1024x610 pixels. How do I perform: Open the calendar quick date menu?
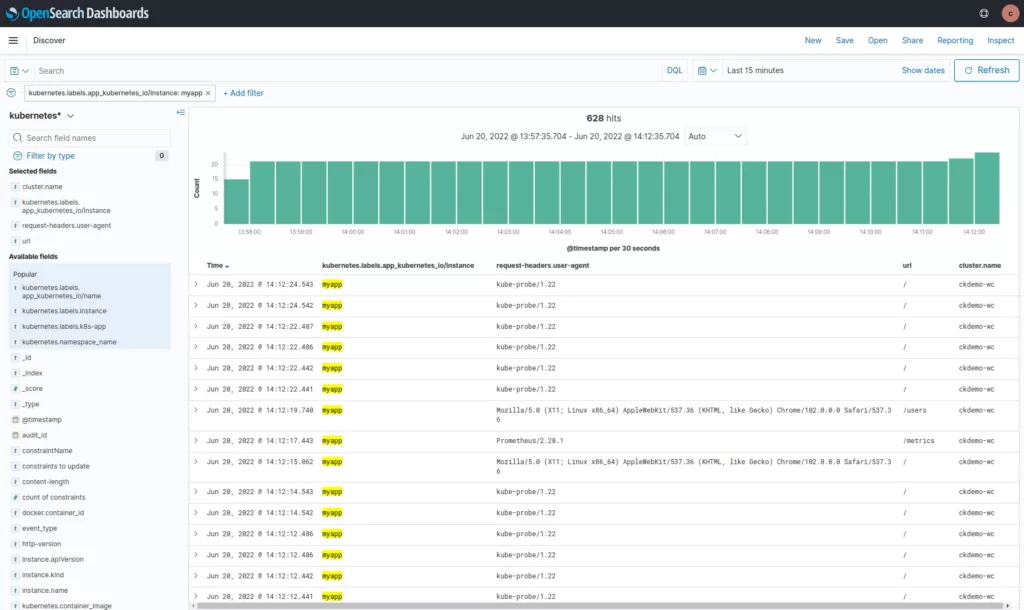coord(706,71)
